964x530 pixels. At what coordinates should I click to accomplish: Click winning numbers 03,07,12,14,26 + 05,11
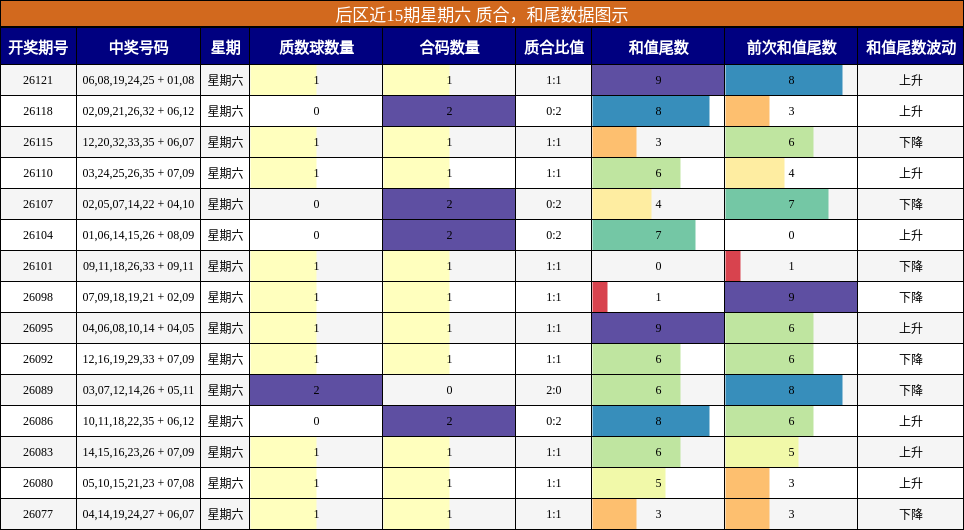pos(138,390)
